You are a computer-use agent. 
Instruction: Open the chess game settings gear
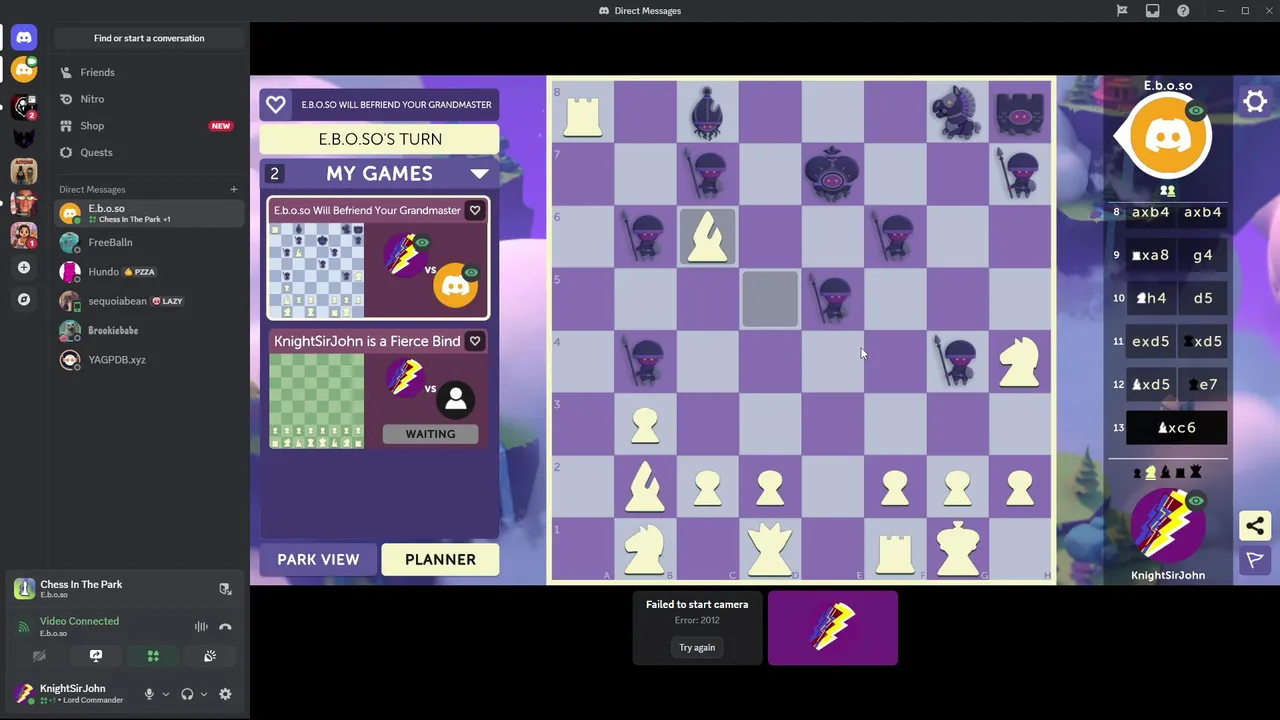(x=1255, y=101)
